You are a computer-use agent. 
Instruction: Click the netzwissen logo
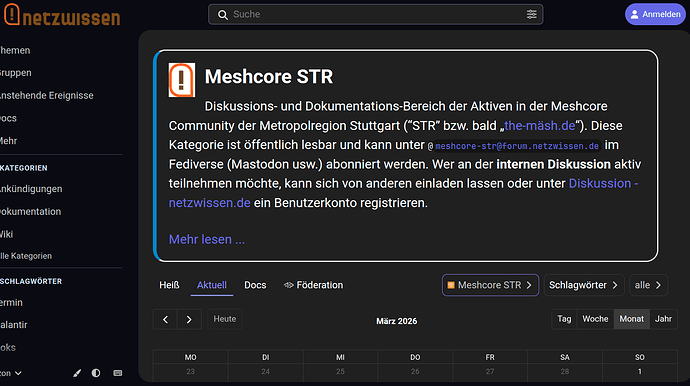click(x=62, y=15)
